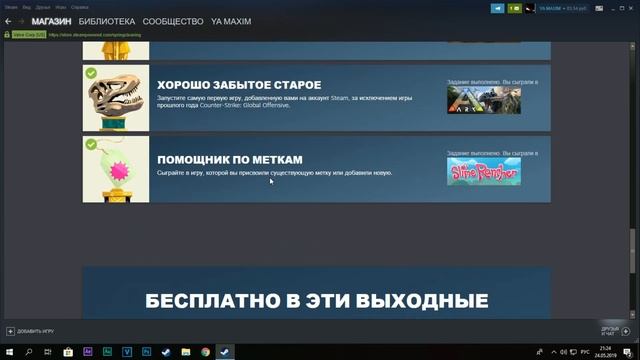
Task: Open the Игры menu
Action: (x=60, y=7)
